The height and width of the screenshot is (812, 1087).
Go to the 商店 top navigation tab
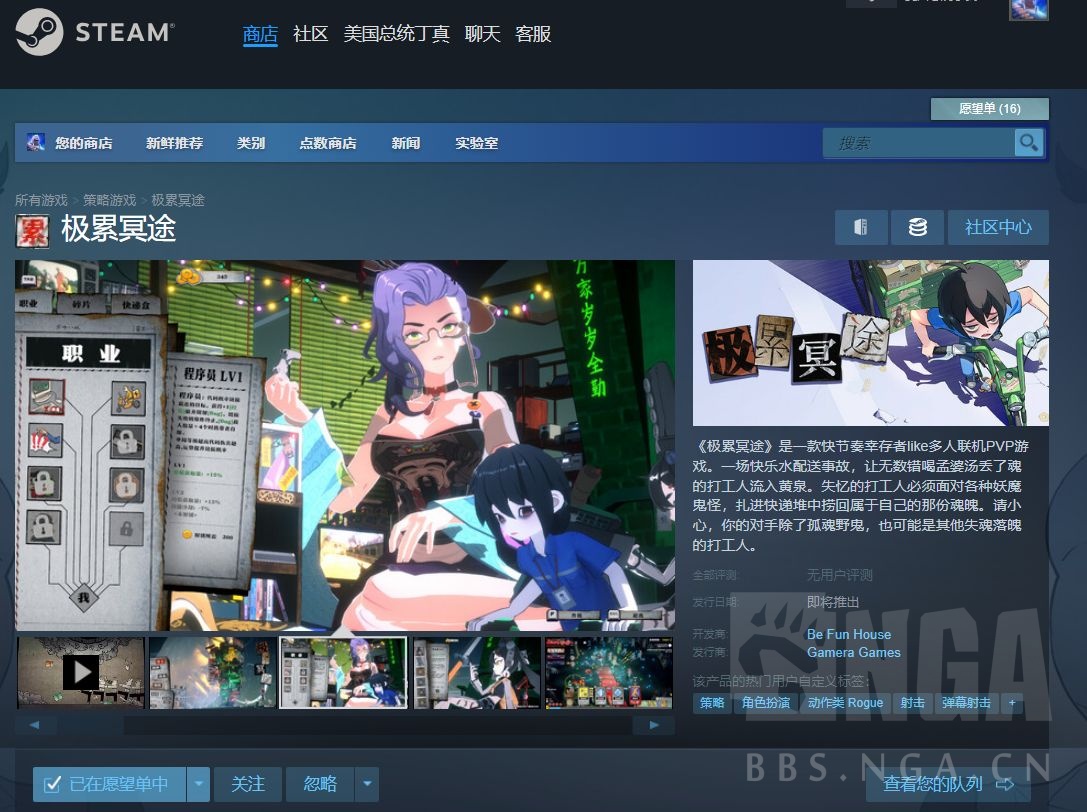pos(260,34)
